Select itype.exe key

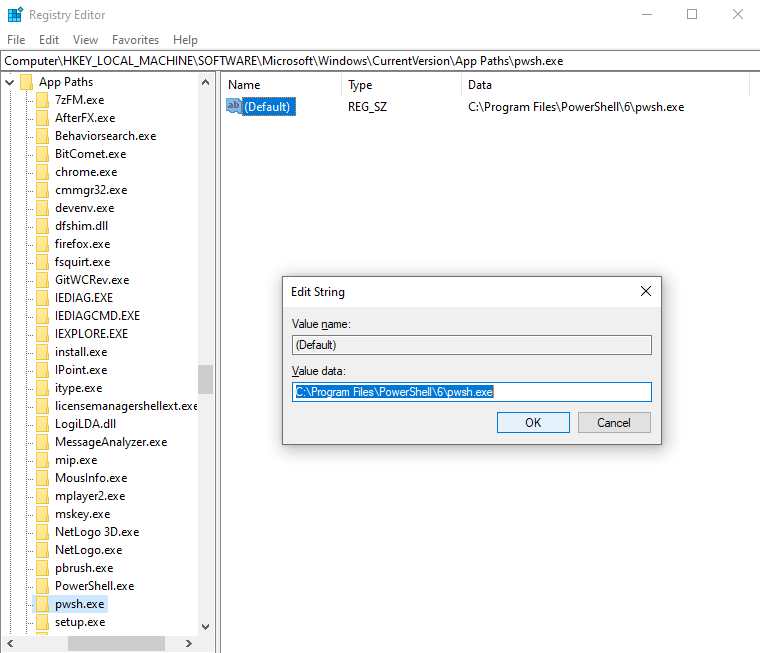(79, 388)
